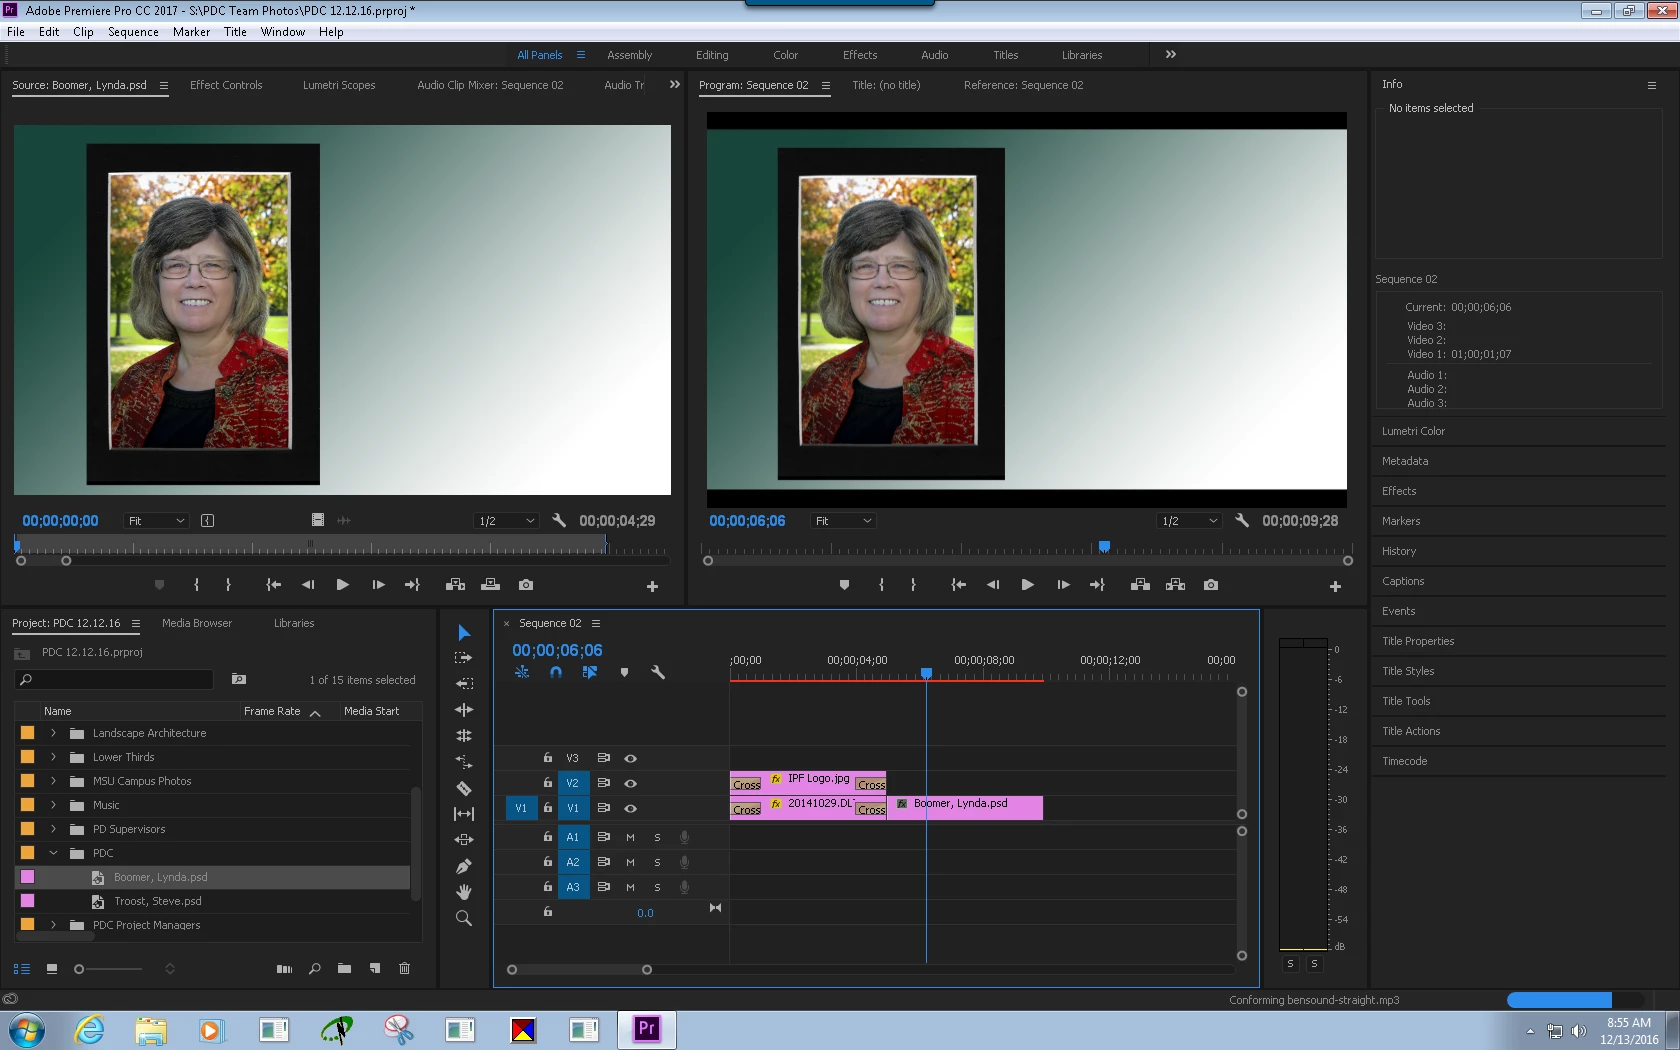This screenshot has width=1680, height=1050.
Task: Toggle sync lock for track V2
Action: point(604,783)
